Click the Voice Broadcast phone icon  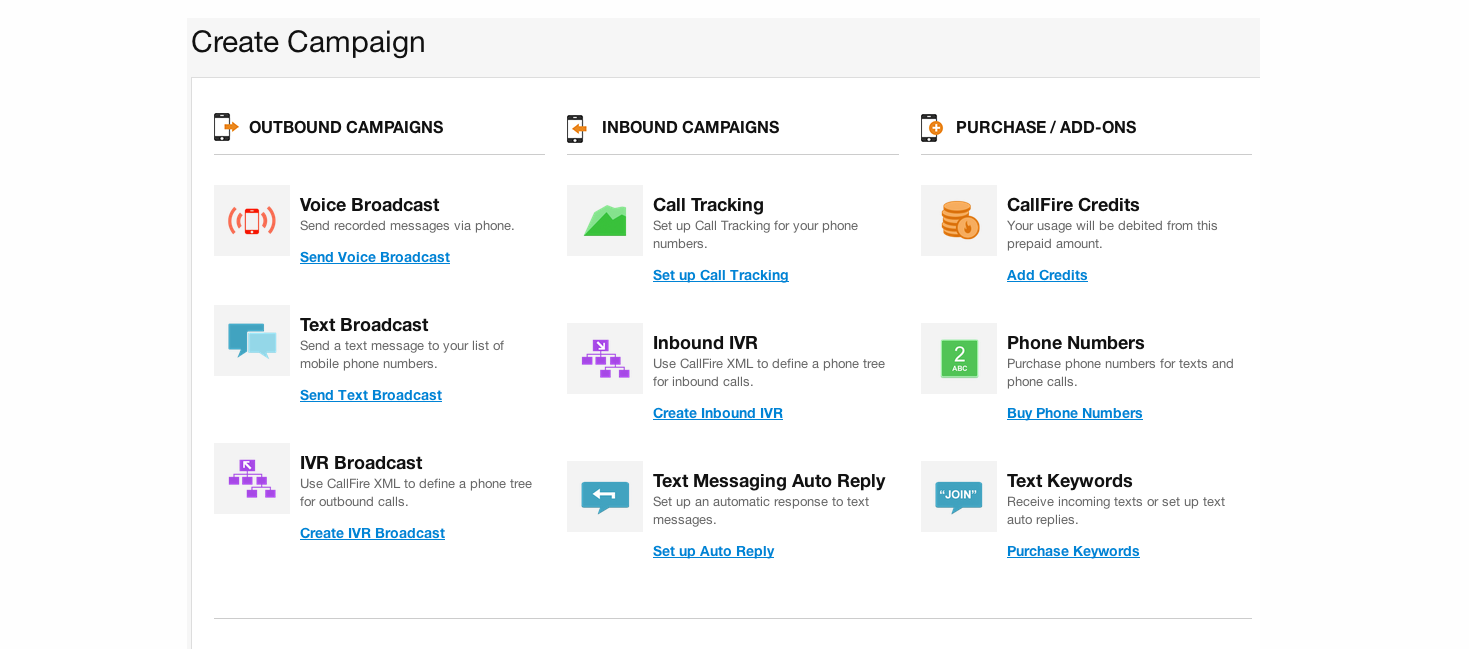(x=252, y=220)
